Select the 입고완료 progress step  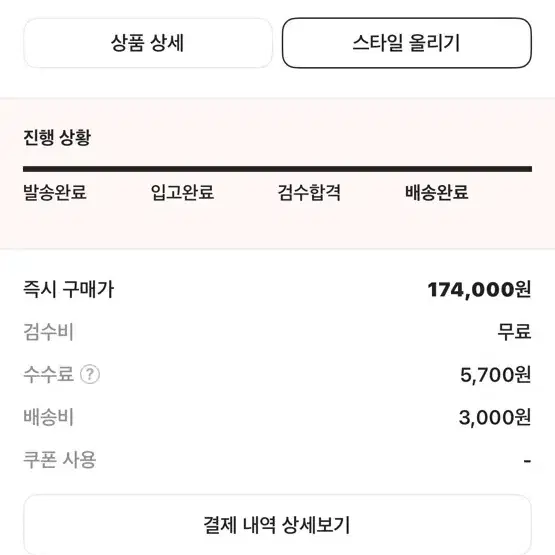click(x=182, y=193)
